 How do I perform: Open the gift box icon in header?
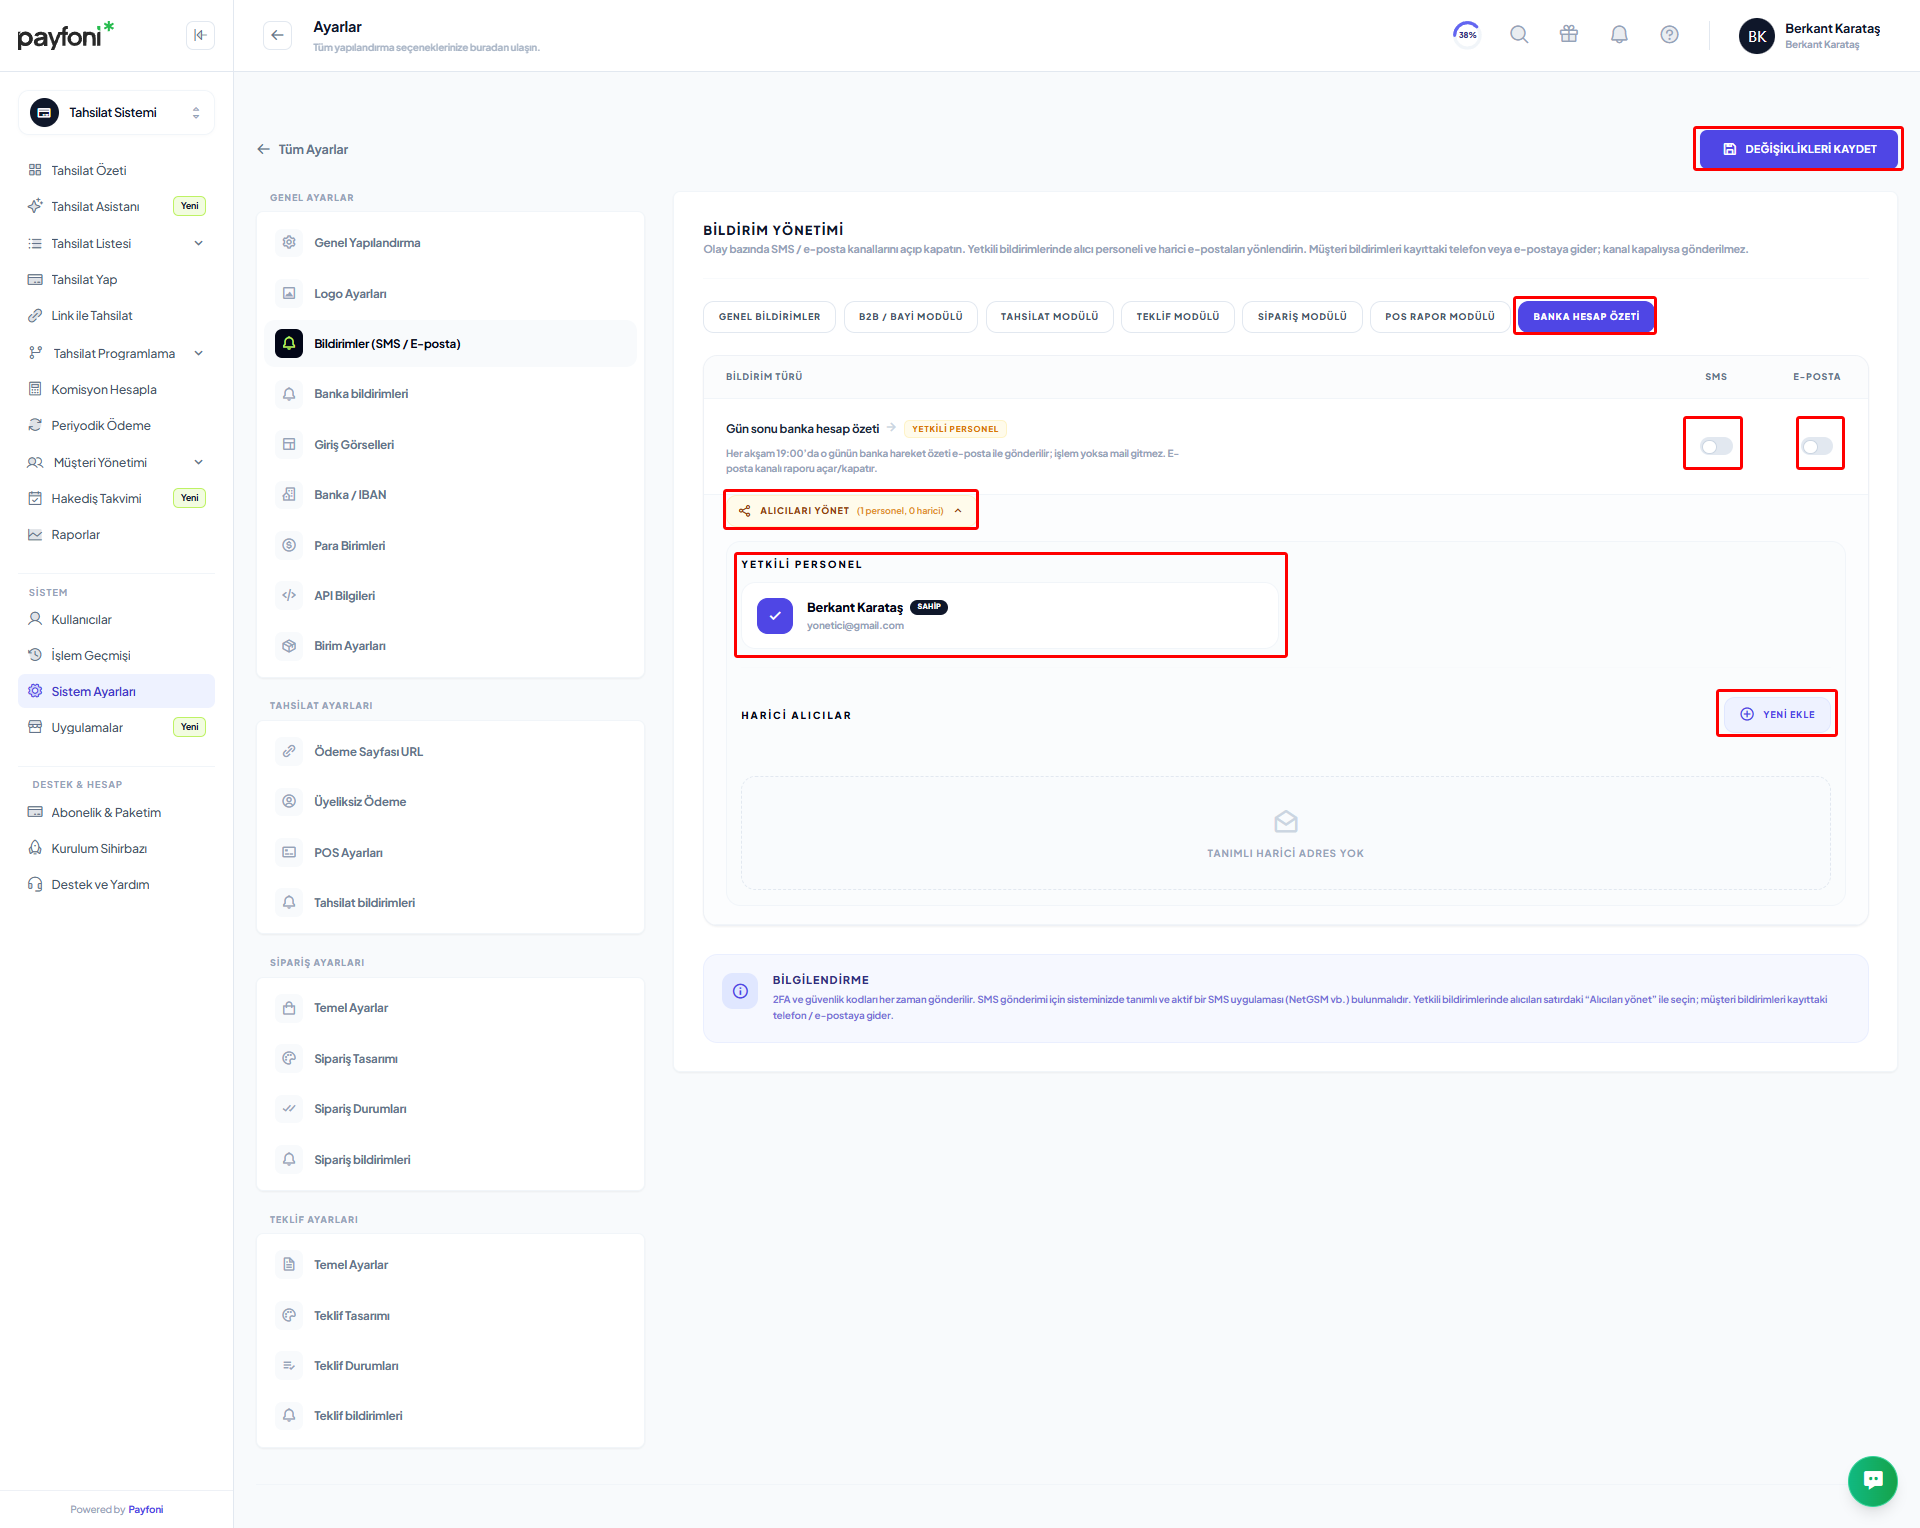click(x=1569, y=34)
